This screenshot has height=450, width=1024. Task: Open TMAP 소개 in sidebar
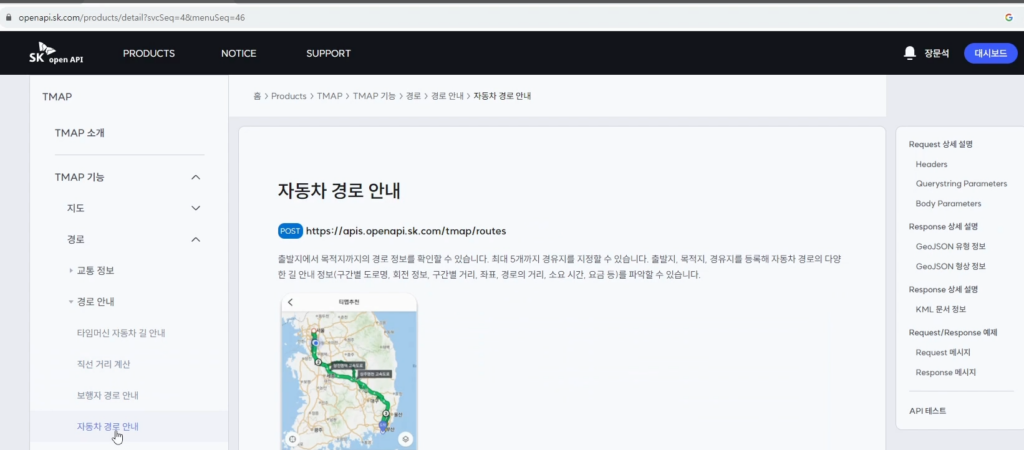pyautogui.click(x=80, y=133)
